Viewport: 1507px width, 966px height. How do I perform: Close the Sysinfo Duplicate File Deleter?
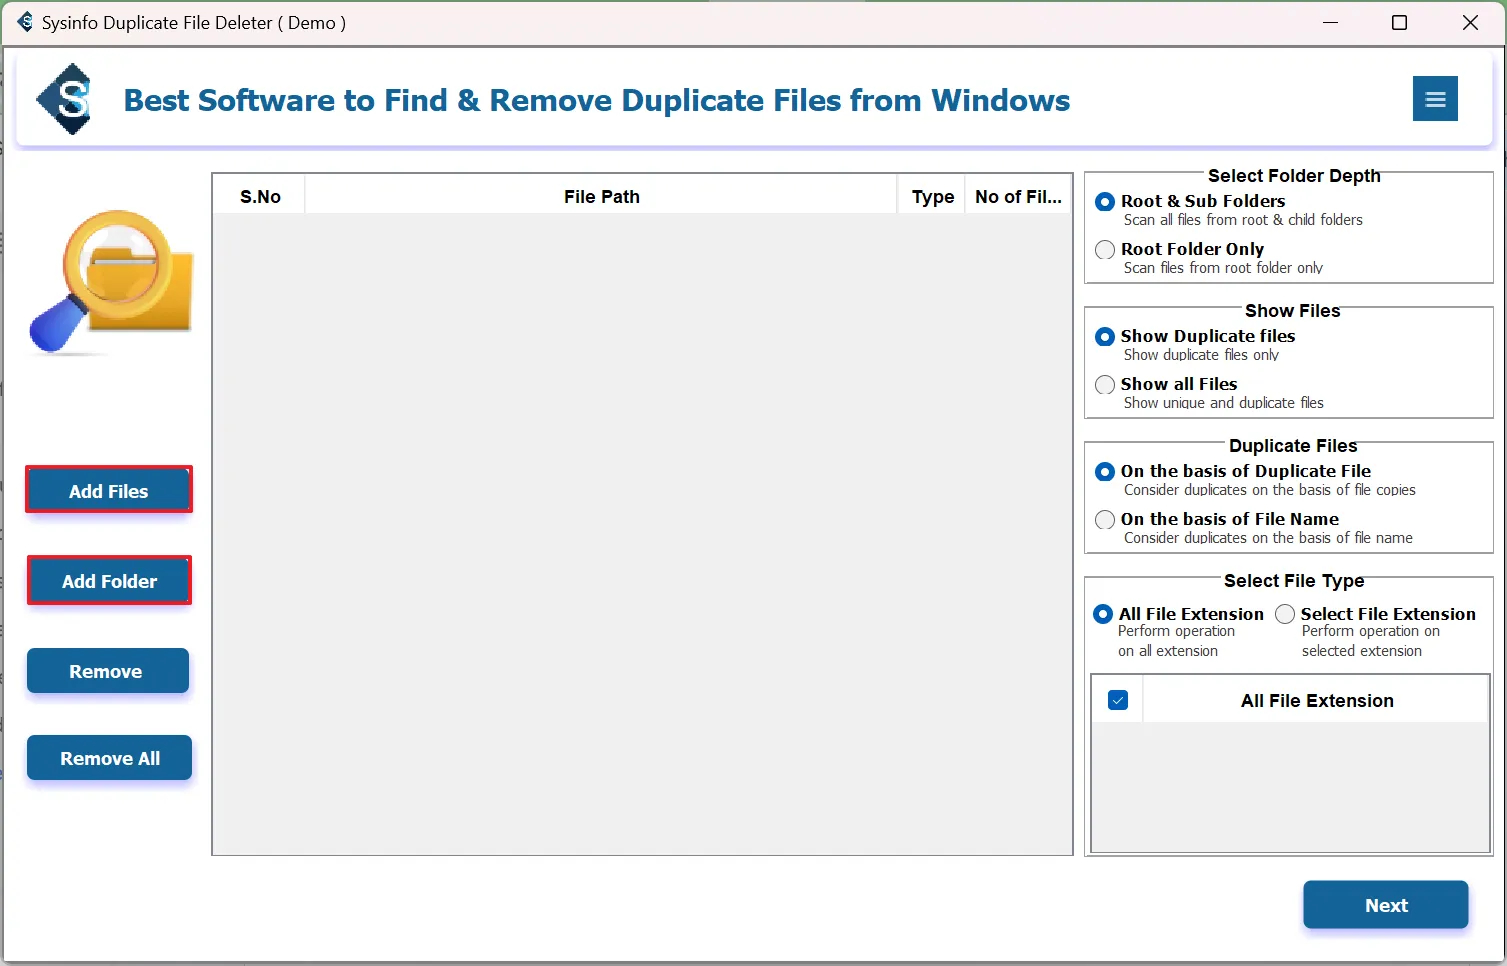1470,22
